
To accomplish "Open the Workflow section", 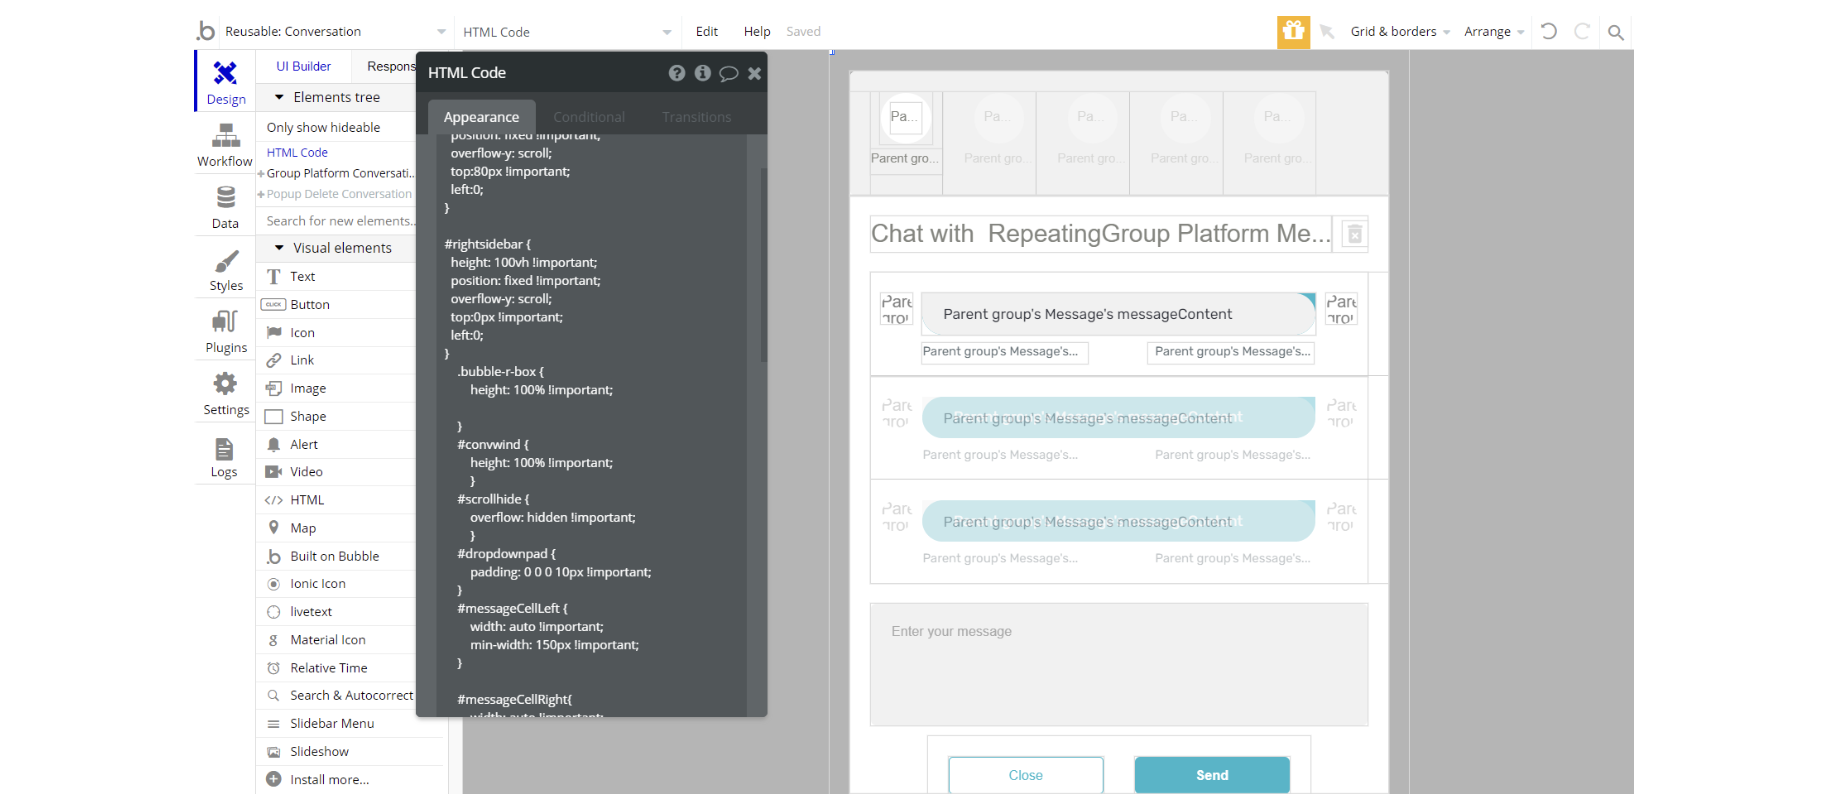I will [x=225, y=145].
